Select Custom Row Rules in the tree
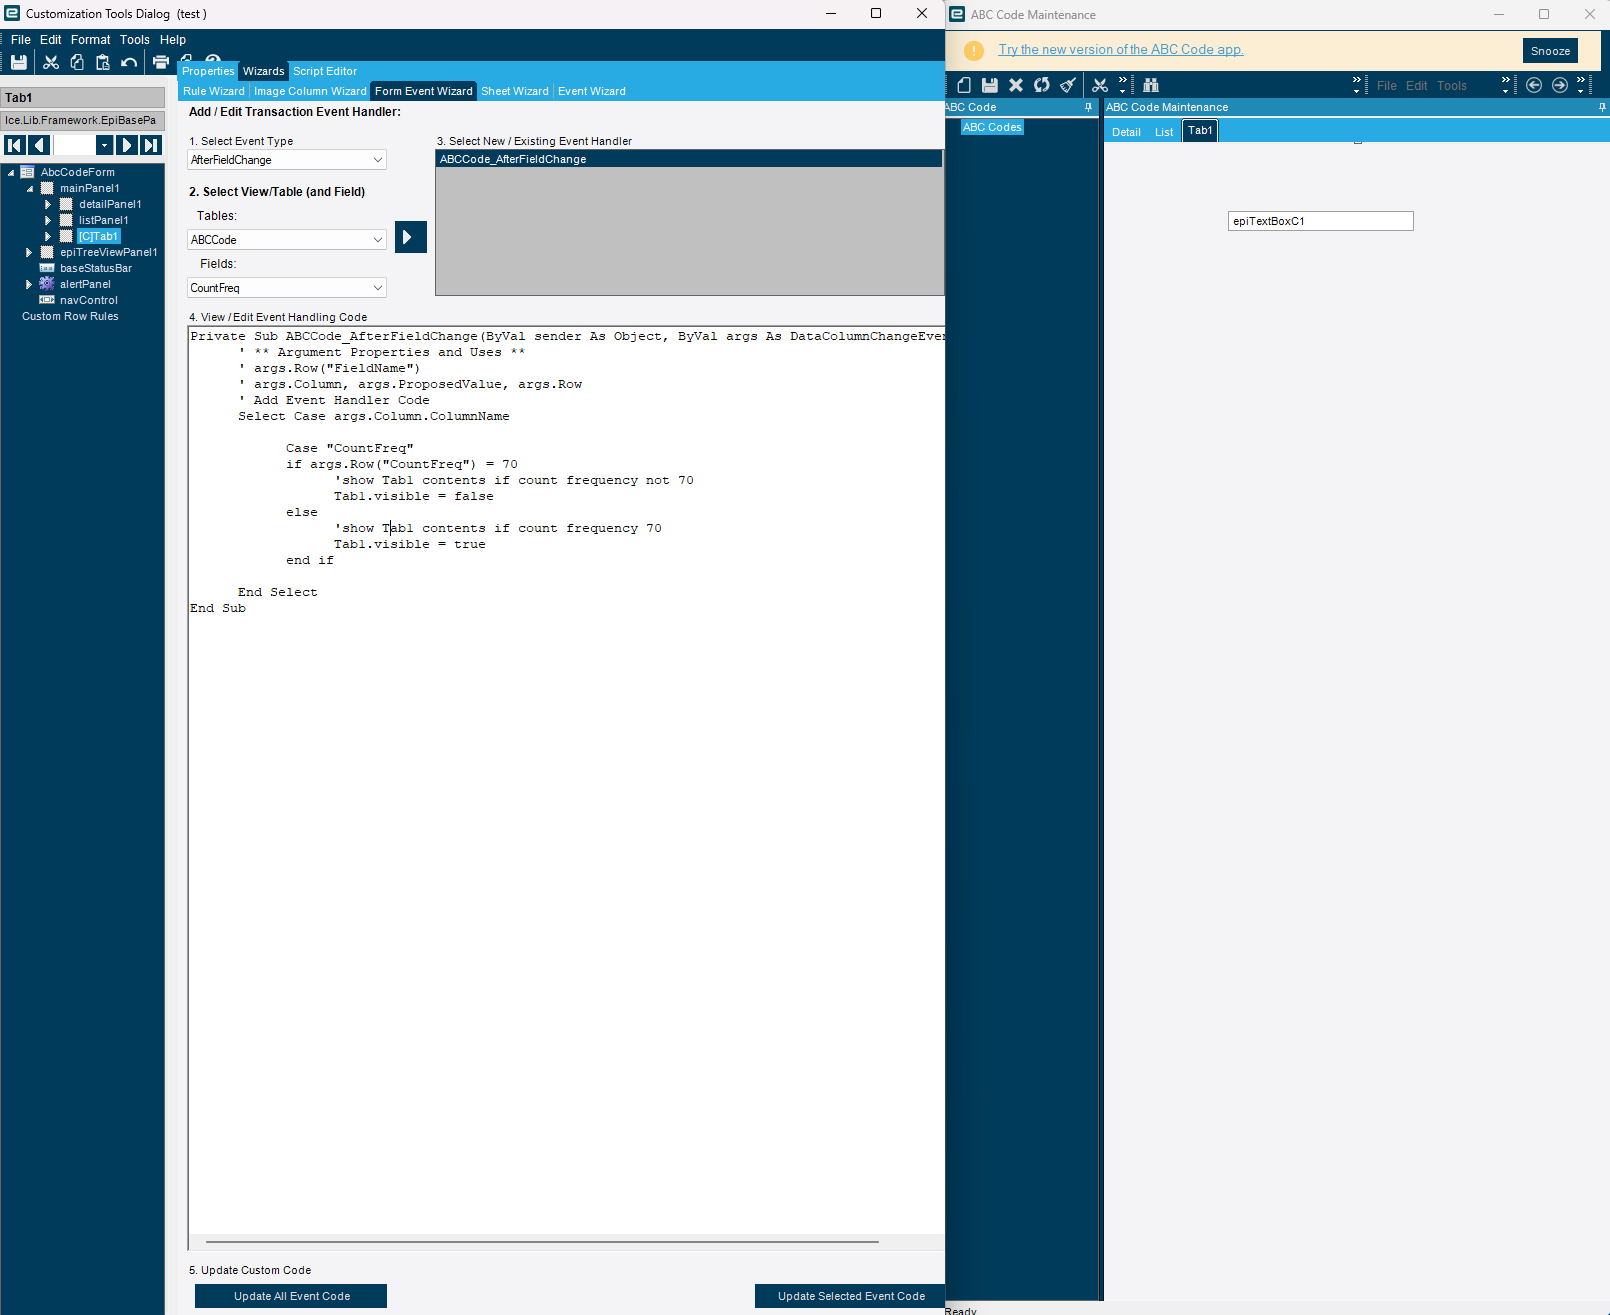 point(70,316)
